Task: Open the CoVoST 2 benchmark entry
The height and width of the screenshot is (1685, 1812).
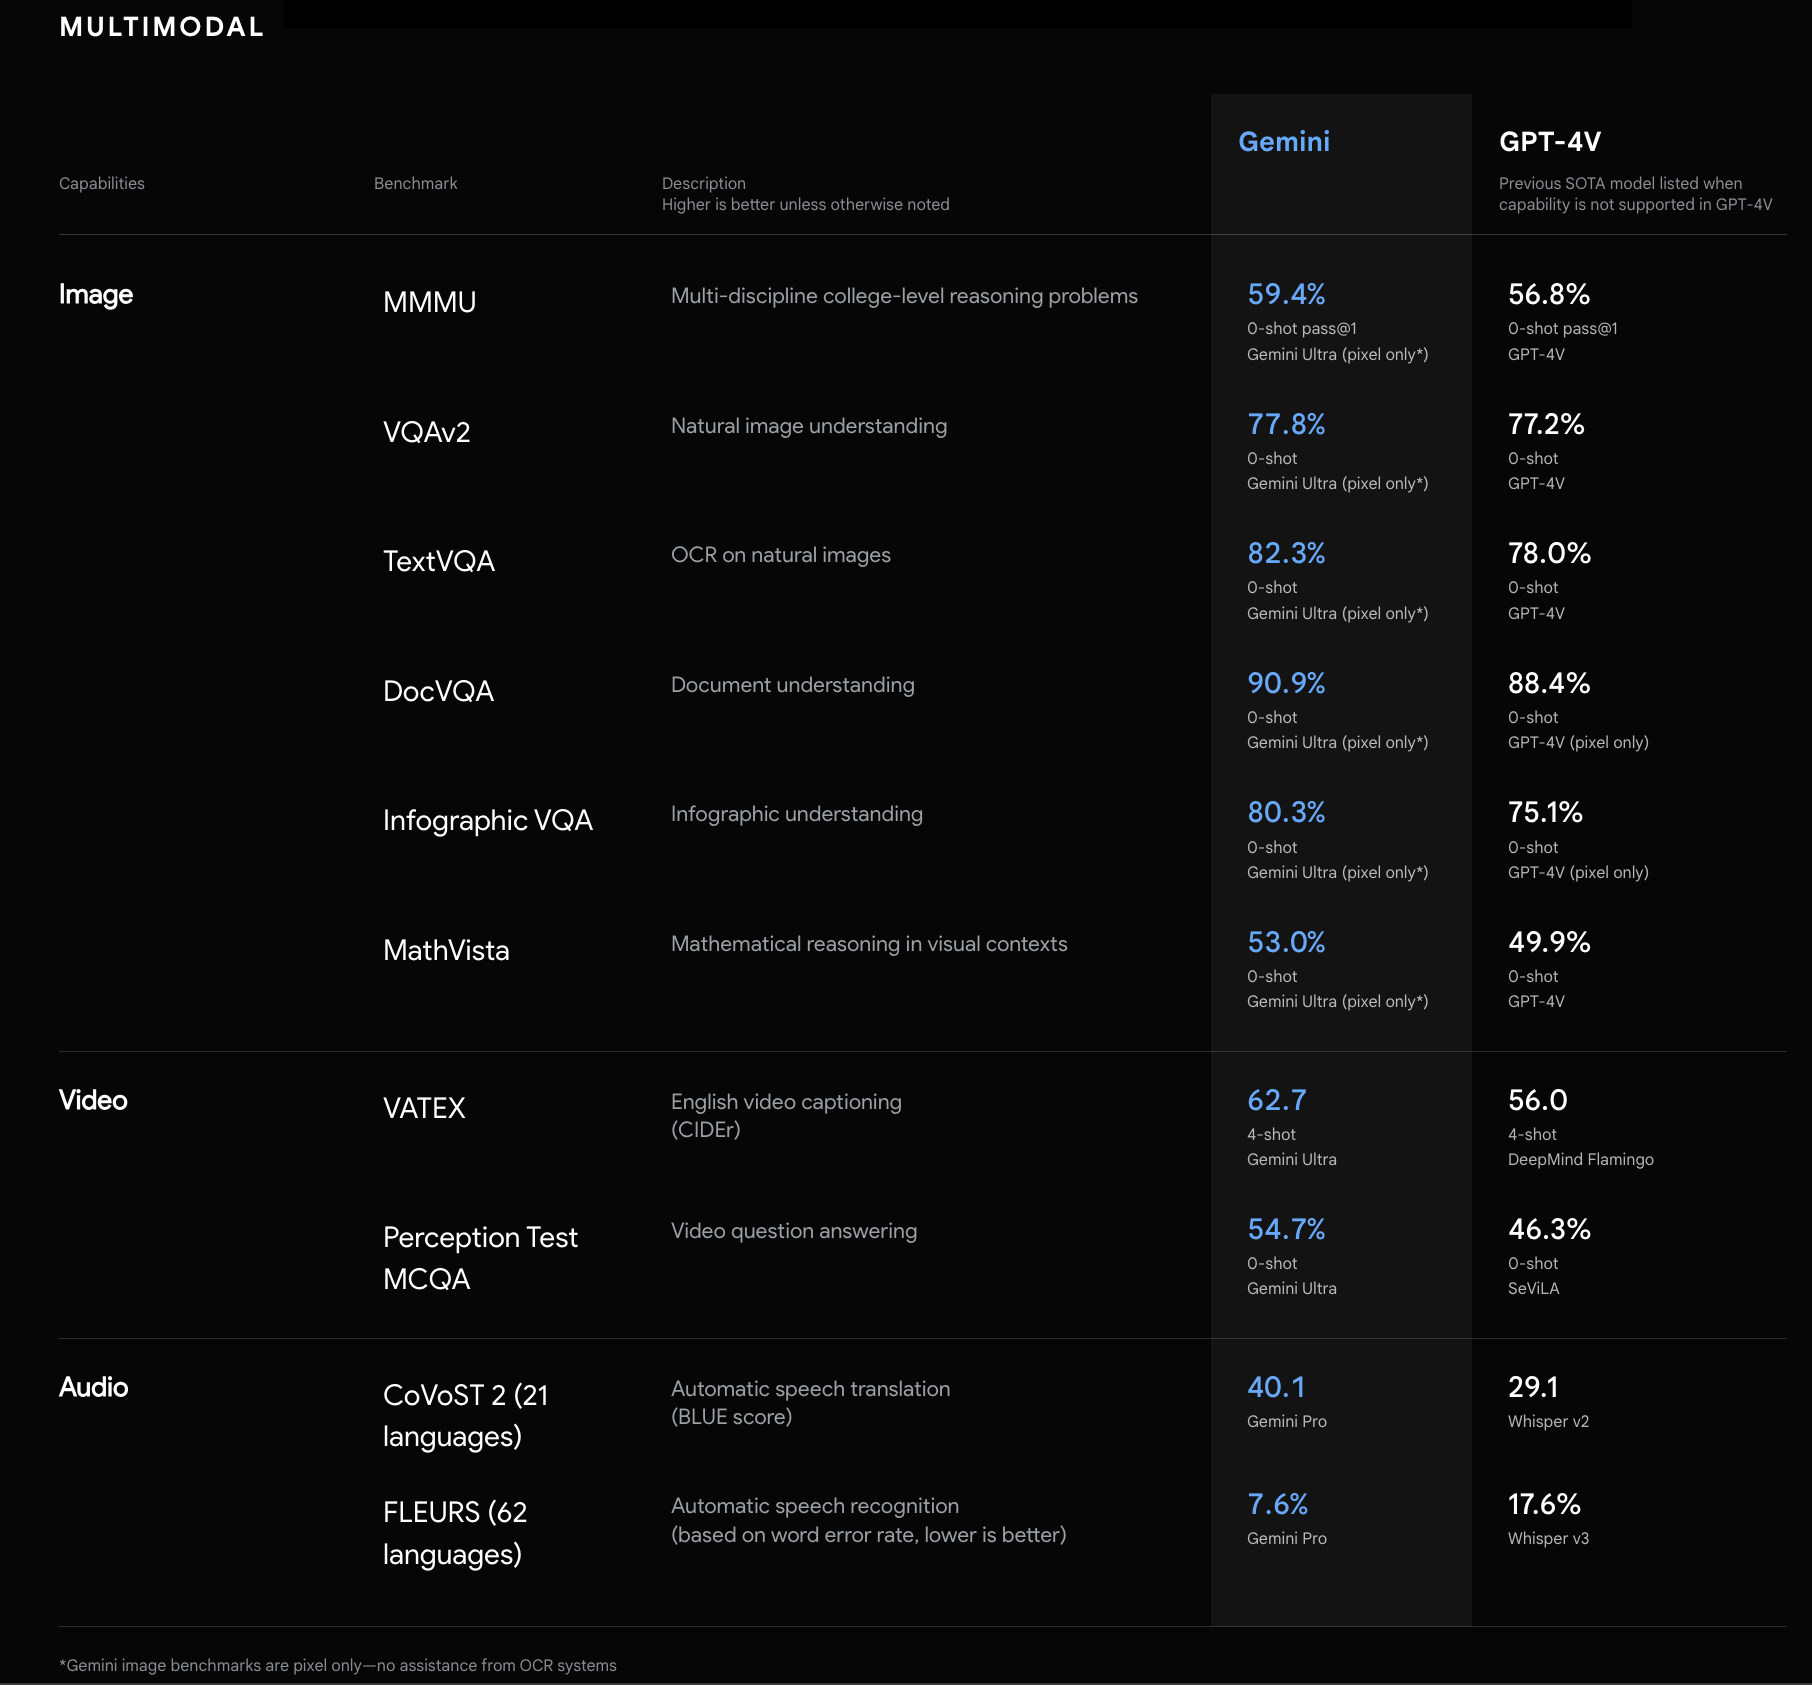Action: coord(466,1414)
